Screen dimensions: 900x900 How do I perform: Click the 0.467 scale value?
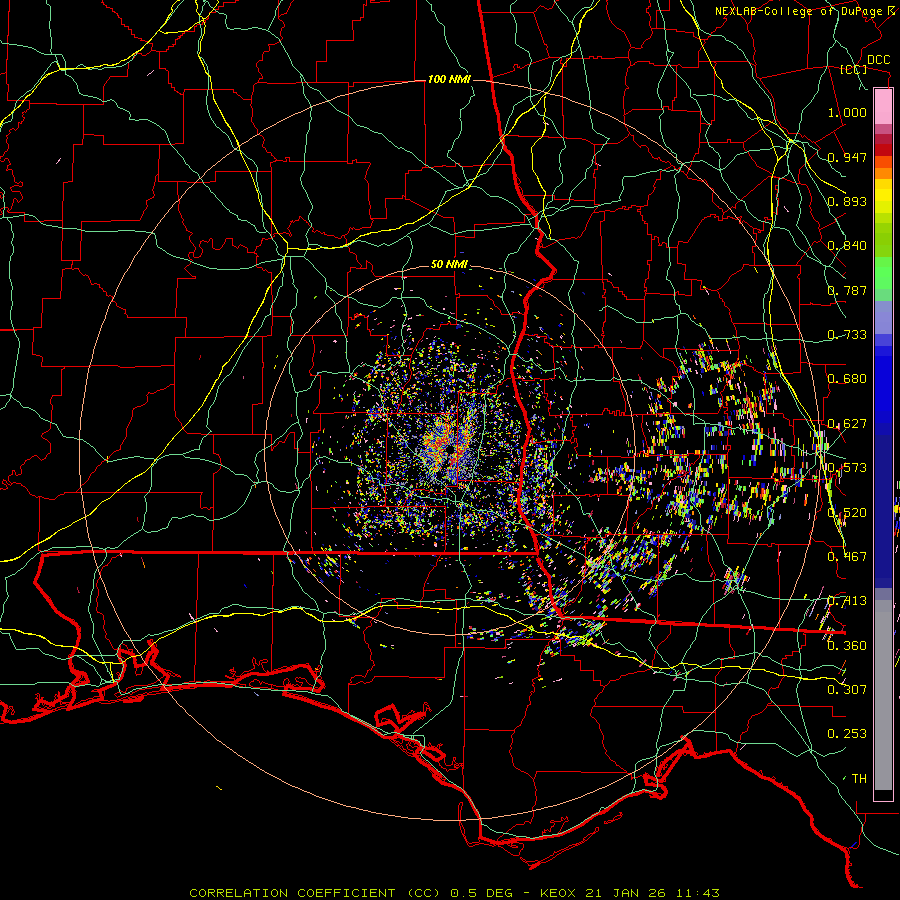(847, 557)
